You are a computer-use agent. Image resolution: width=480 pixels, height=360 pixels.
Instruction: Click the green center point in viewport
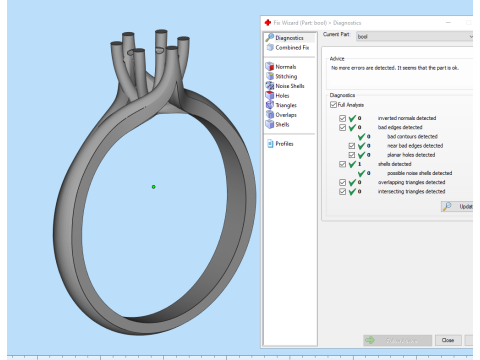(154, 187)
